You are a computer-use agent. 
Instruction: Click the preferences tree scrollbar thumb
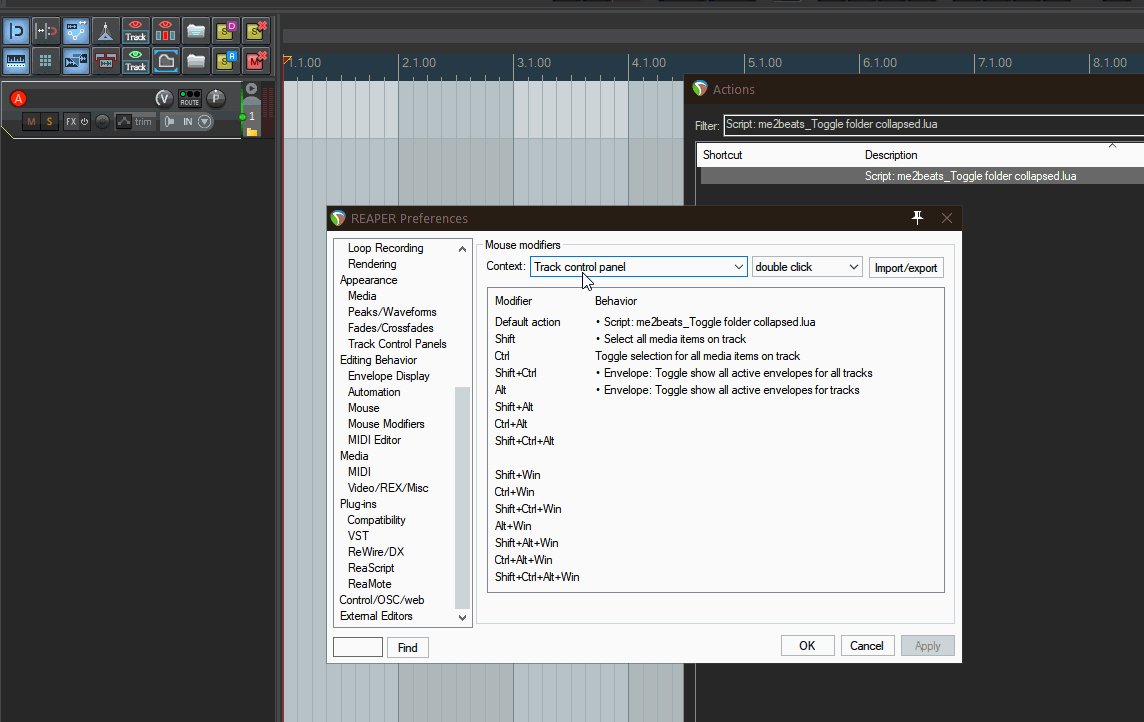[x=462, y=497]
